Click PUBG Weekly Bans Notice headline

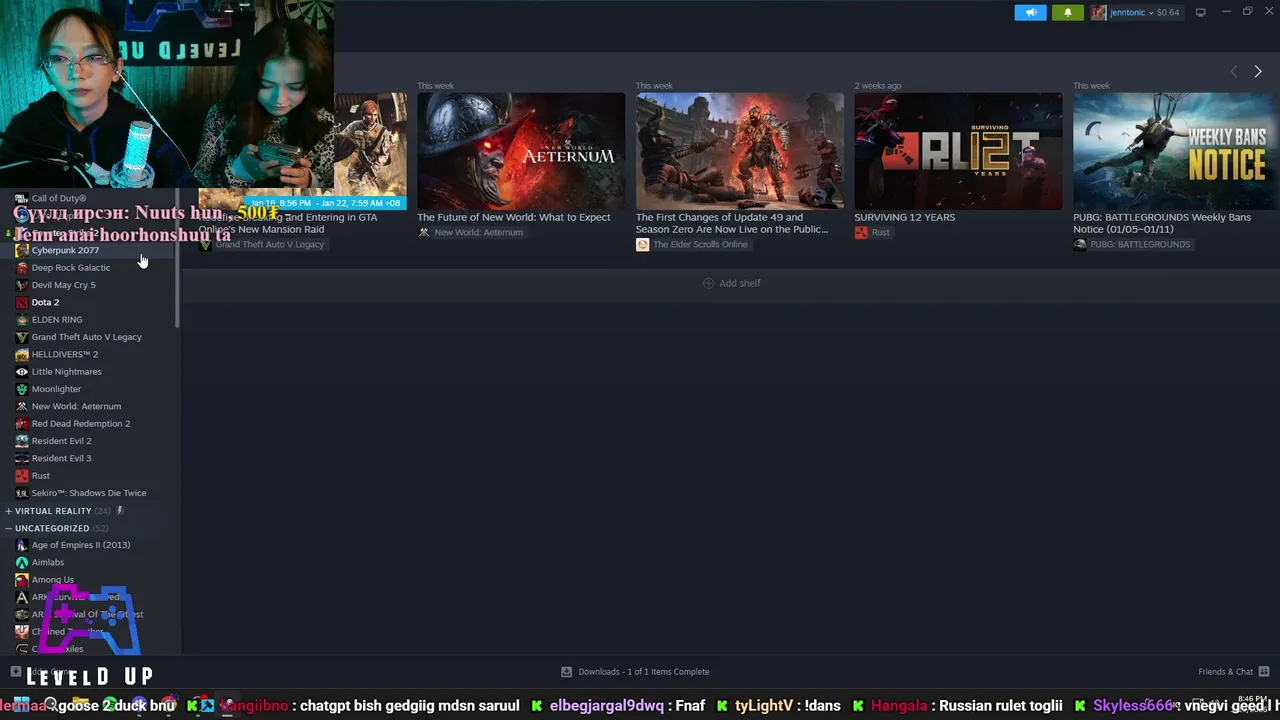coord(1162,223)
